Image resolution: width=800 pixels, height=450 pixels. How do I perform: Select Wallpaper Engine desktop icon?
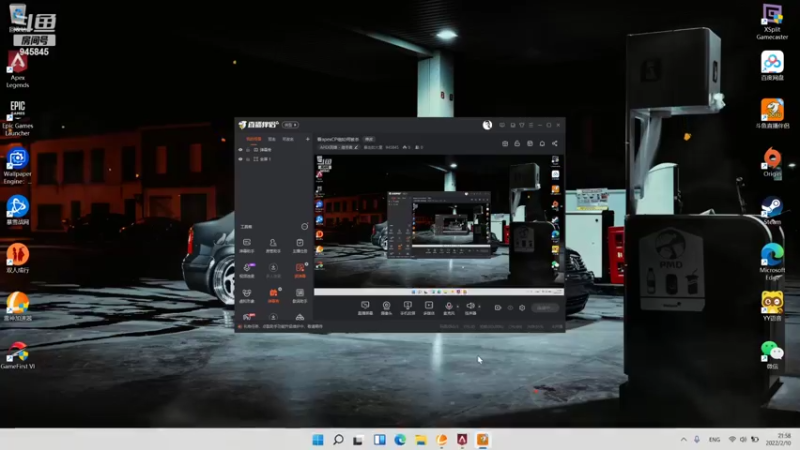[x=17, y=166]
